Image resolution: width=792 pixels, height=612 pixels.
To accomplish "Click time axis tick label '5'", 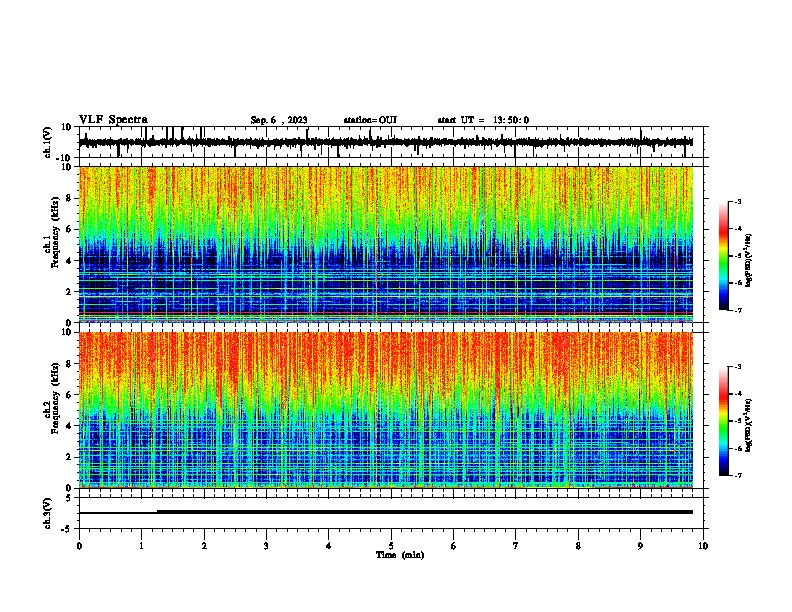I will pyautogui.click(x=391, y=546).
